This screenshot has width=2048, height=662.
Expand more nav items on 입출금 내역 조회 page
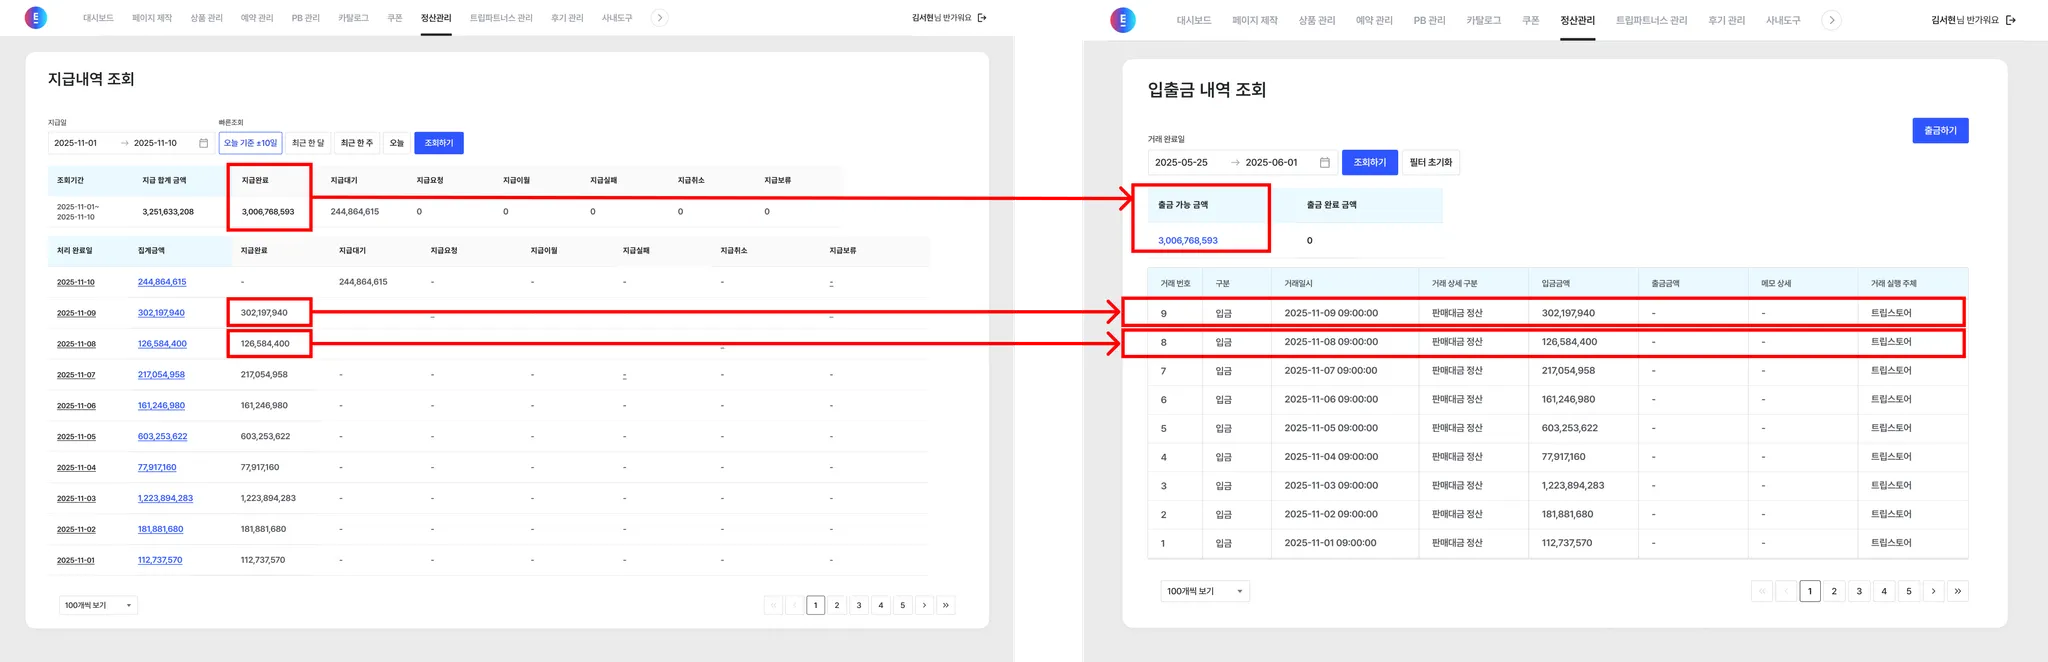[x=1831, y=20]
